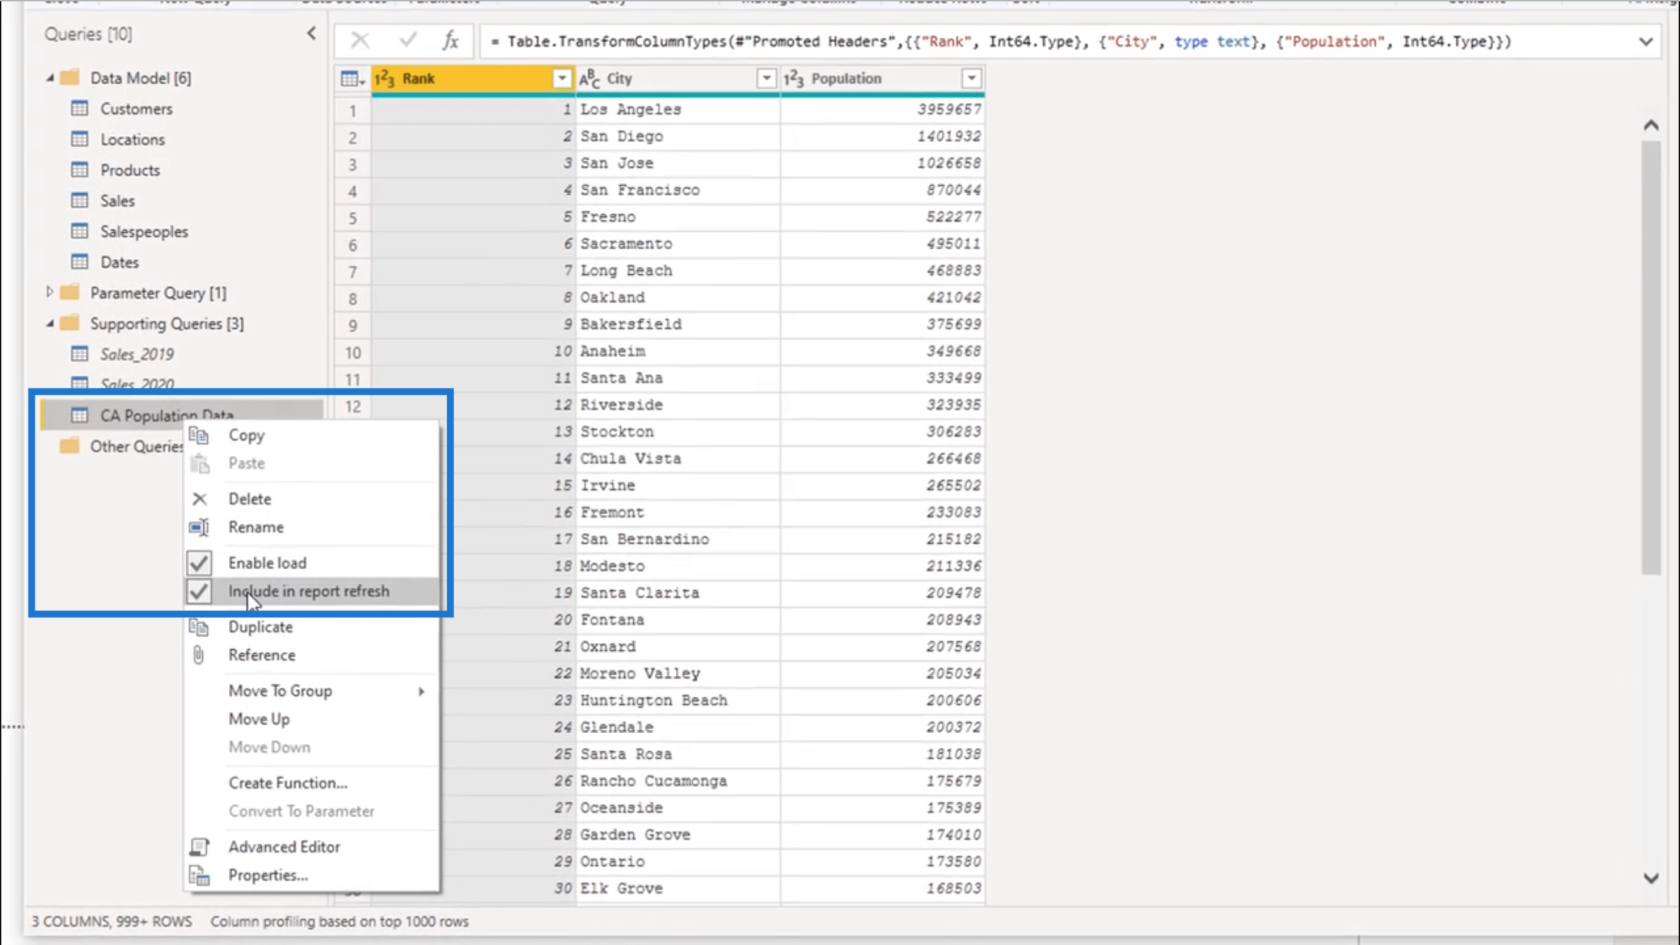Choose Duplicate in the context menu

coord(312,627)
